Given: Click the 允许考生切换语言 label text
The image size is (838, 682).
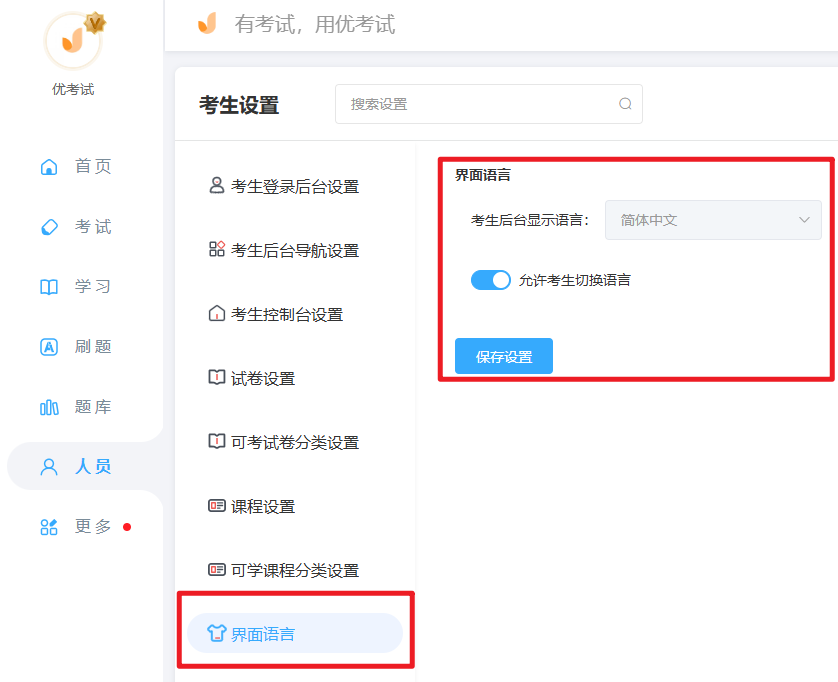Looking at the screenshot, I should pyautogui.click(x=575, y=280).
